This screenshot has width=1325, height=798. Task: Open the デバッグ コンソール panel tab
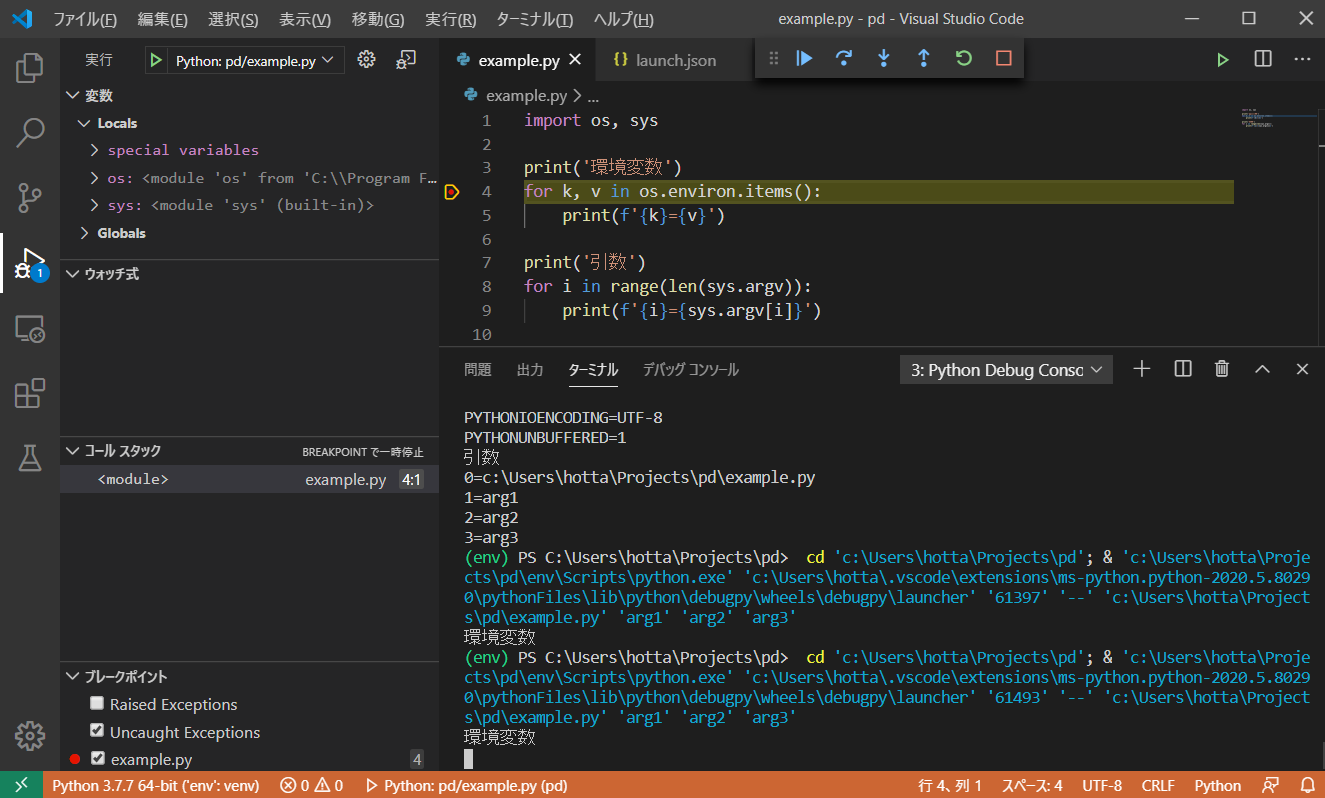coord(690,370)
